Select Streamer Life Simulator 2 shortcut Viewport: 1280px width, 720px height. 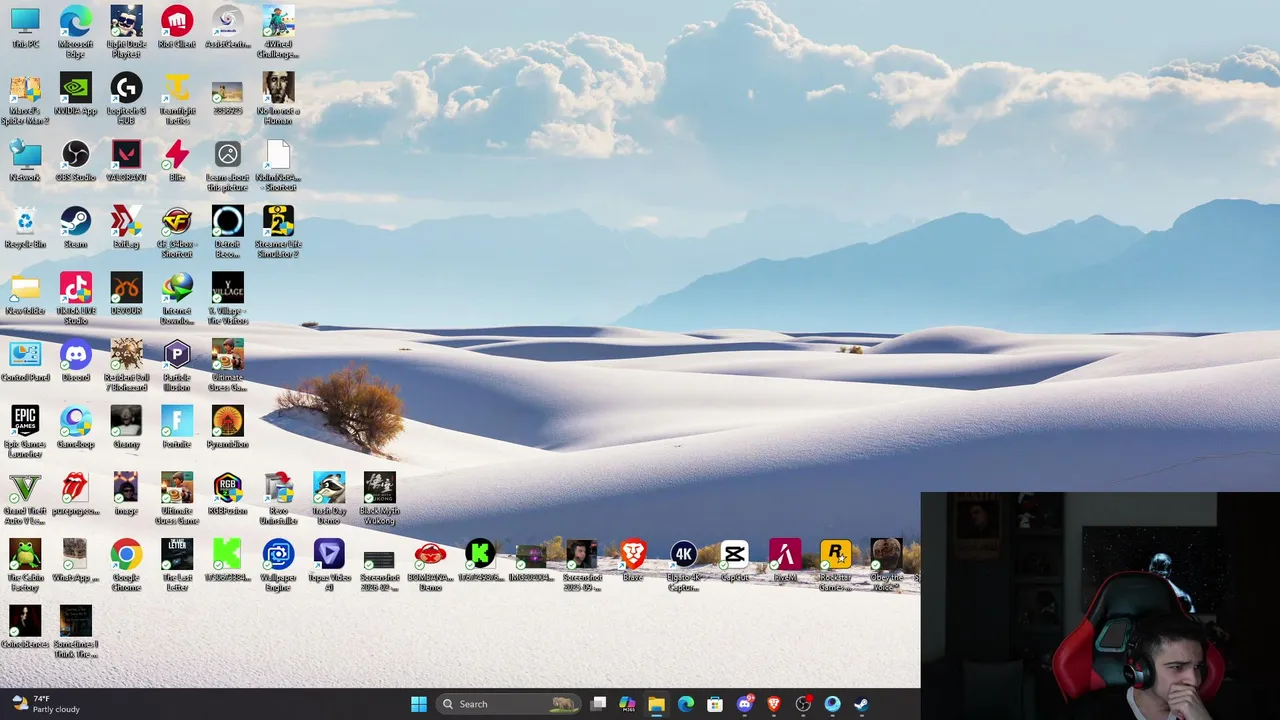point(278,233)
